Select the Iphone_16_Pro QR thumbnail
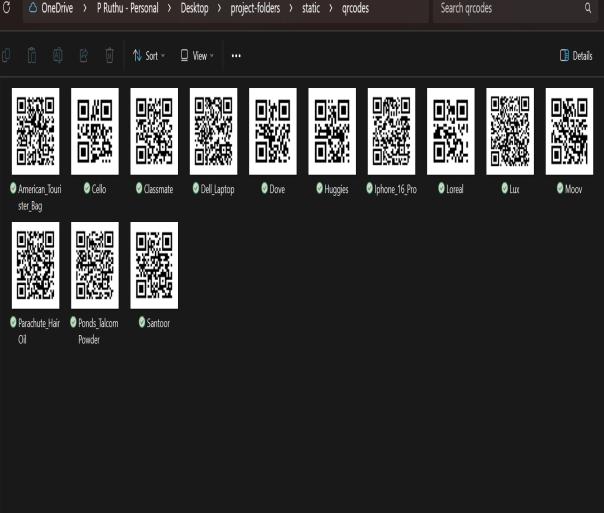This screenshot has width=604, height=513. click(391, 131)
